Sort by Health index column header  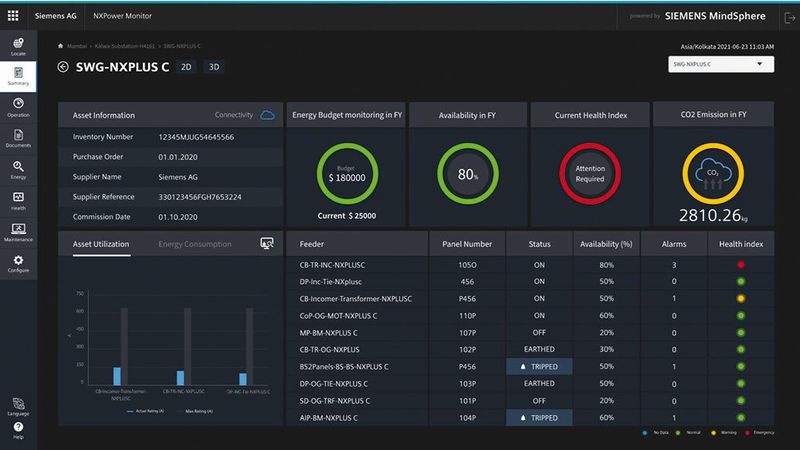[741, 244]
